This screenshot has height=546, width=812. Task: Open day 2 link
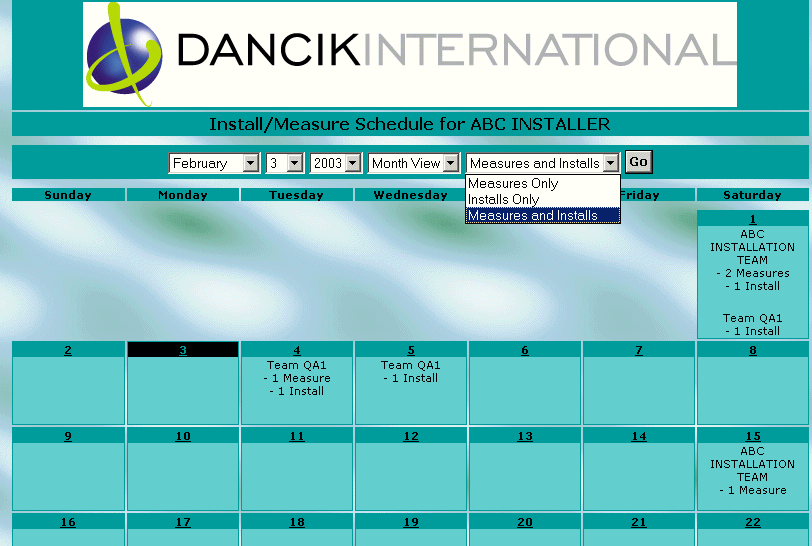[68, 350]
